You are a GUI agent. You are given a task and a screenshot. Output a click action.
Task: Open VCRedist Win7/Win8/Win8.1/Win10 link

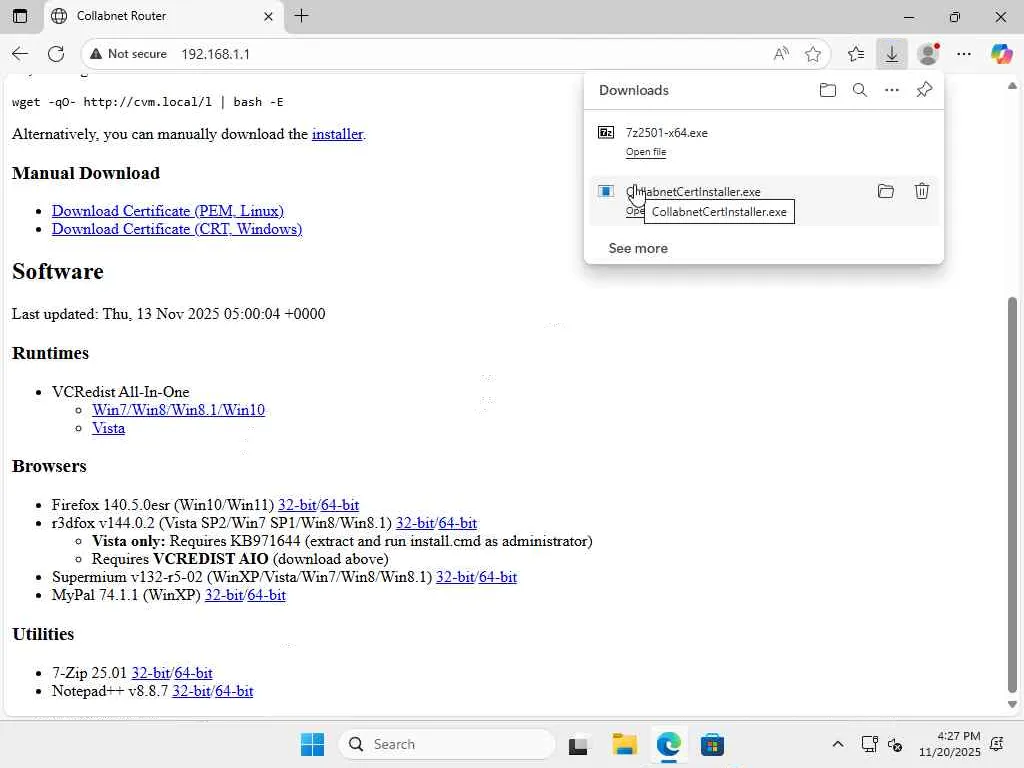click(178, 410)
